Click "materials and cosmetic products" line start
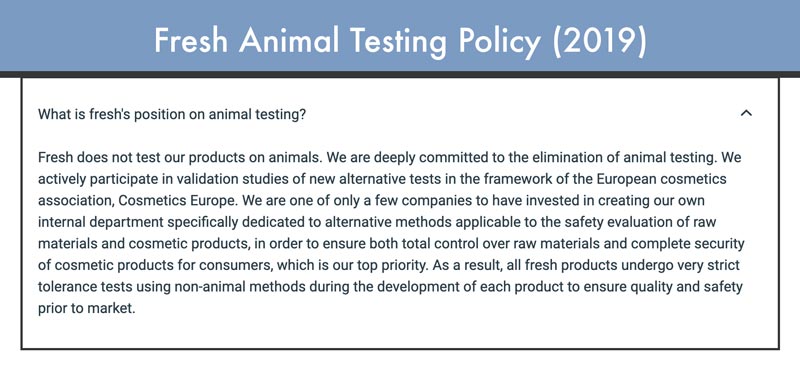The image size is (800, 368). (144, 244)
